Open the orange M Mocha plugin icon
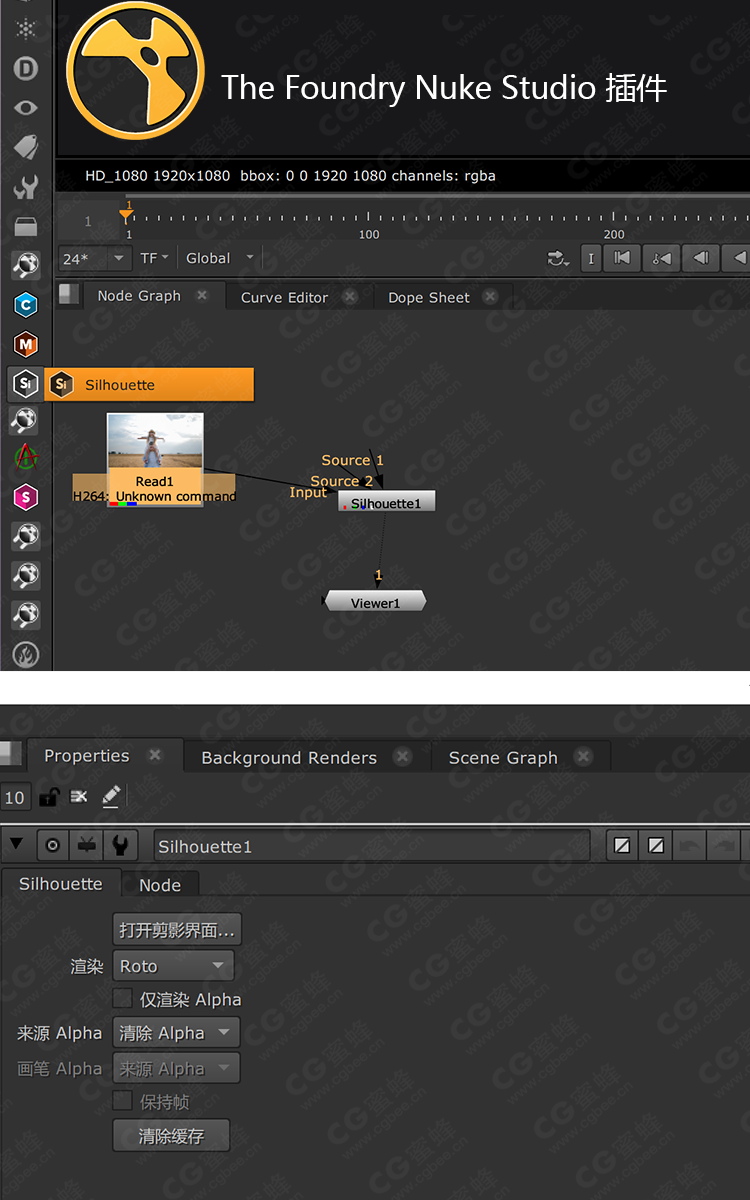750x1200 pixels. click(26, 345)
